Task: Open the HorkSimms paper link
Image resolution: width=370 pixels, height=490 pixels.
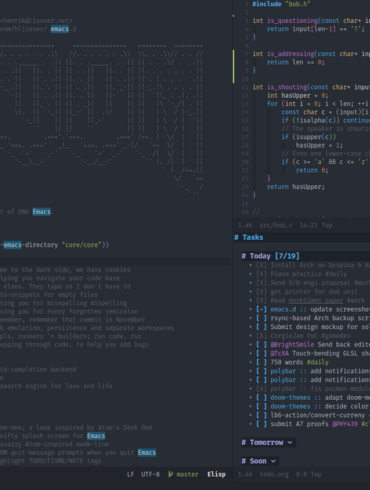Action: (x=316, y=301)
